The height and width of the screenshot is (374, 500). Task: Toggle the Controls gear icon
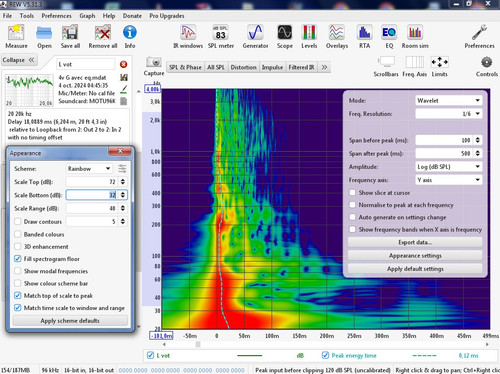pyautogui.click(x=487, y=62)
